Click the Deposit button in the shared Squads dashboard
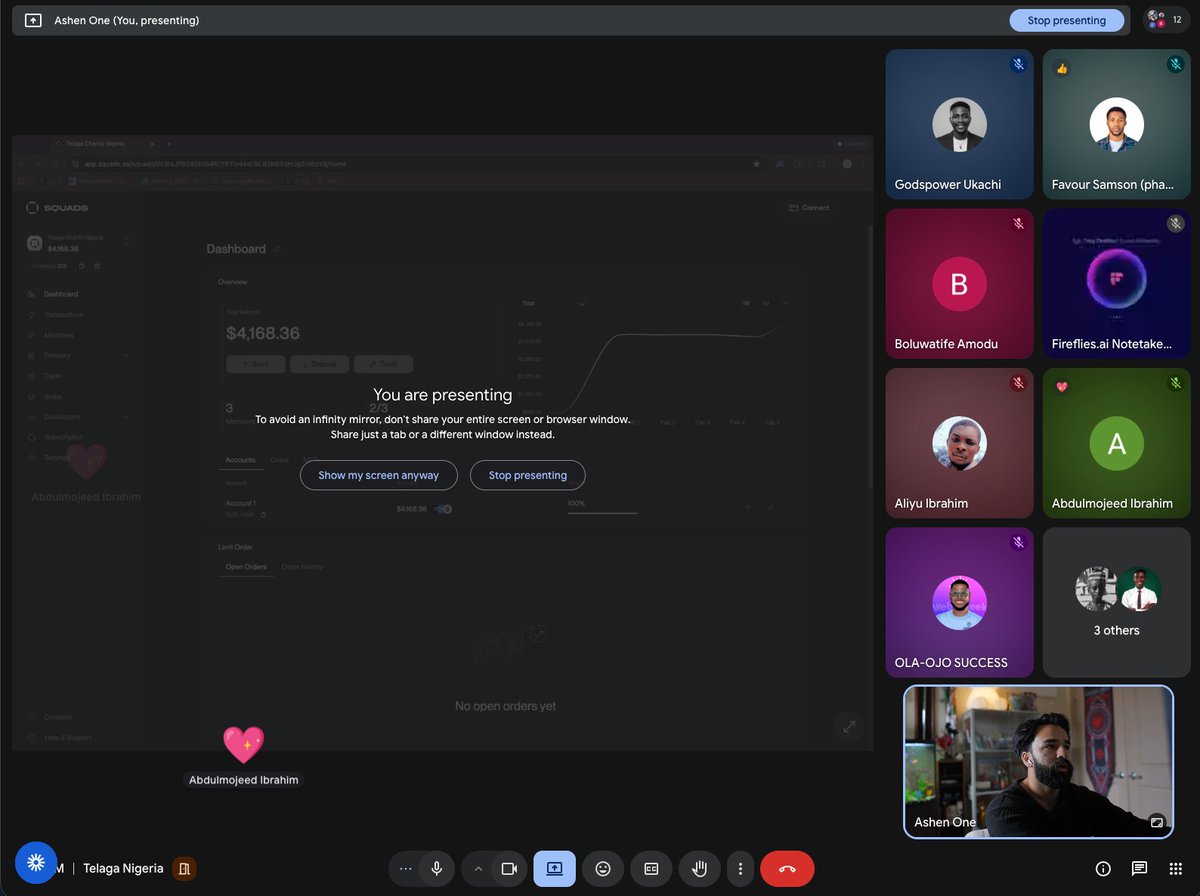 click(320, 364)
